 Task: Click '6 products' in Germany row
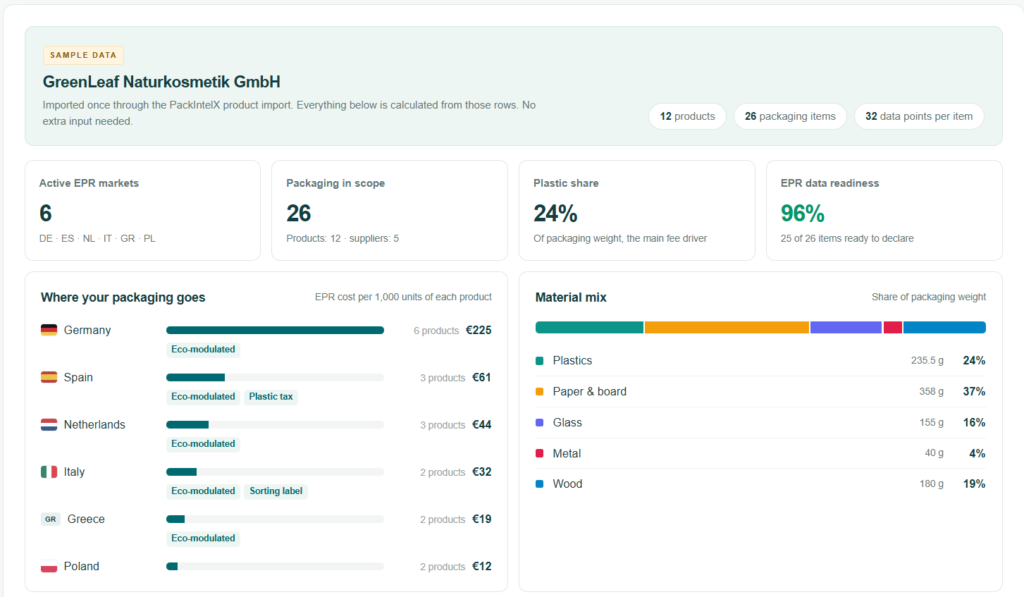(436, 331)
